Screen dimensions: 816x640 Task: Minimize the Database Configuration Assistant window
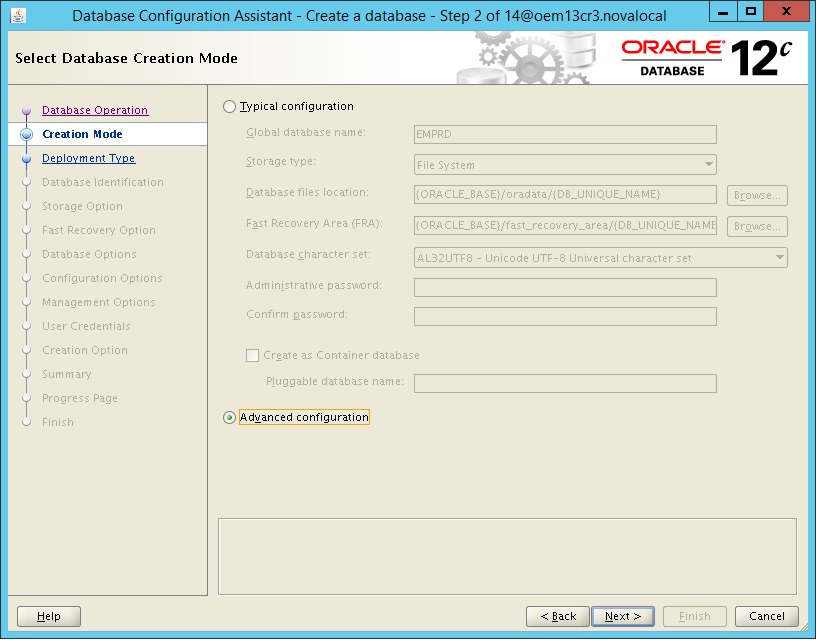tap(723, 12)
